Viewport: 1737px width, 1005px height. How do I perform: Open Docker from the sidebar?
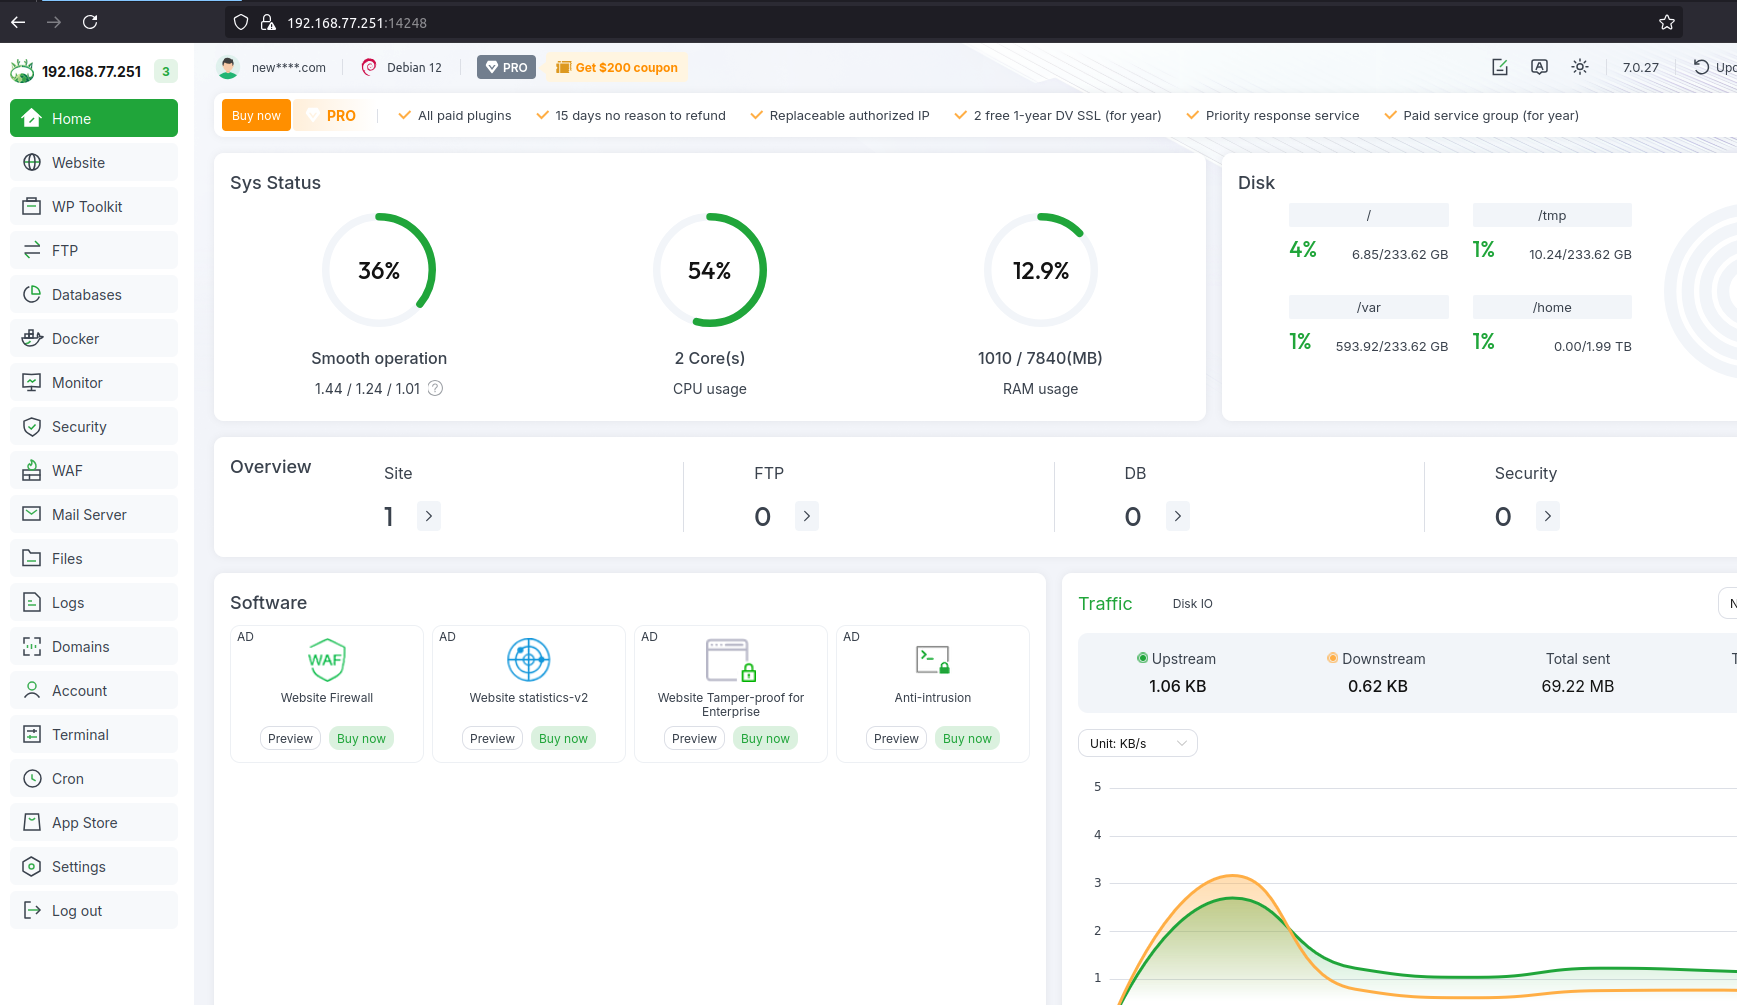click(x=94, y=339)
